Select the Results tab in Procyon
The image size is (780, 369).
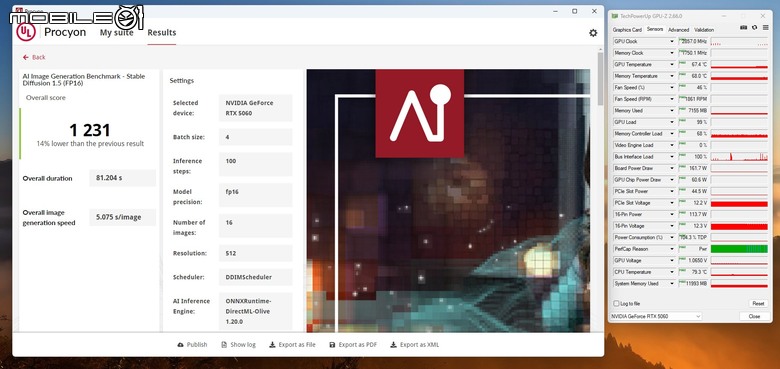[x=162, y=33]
